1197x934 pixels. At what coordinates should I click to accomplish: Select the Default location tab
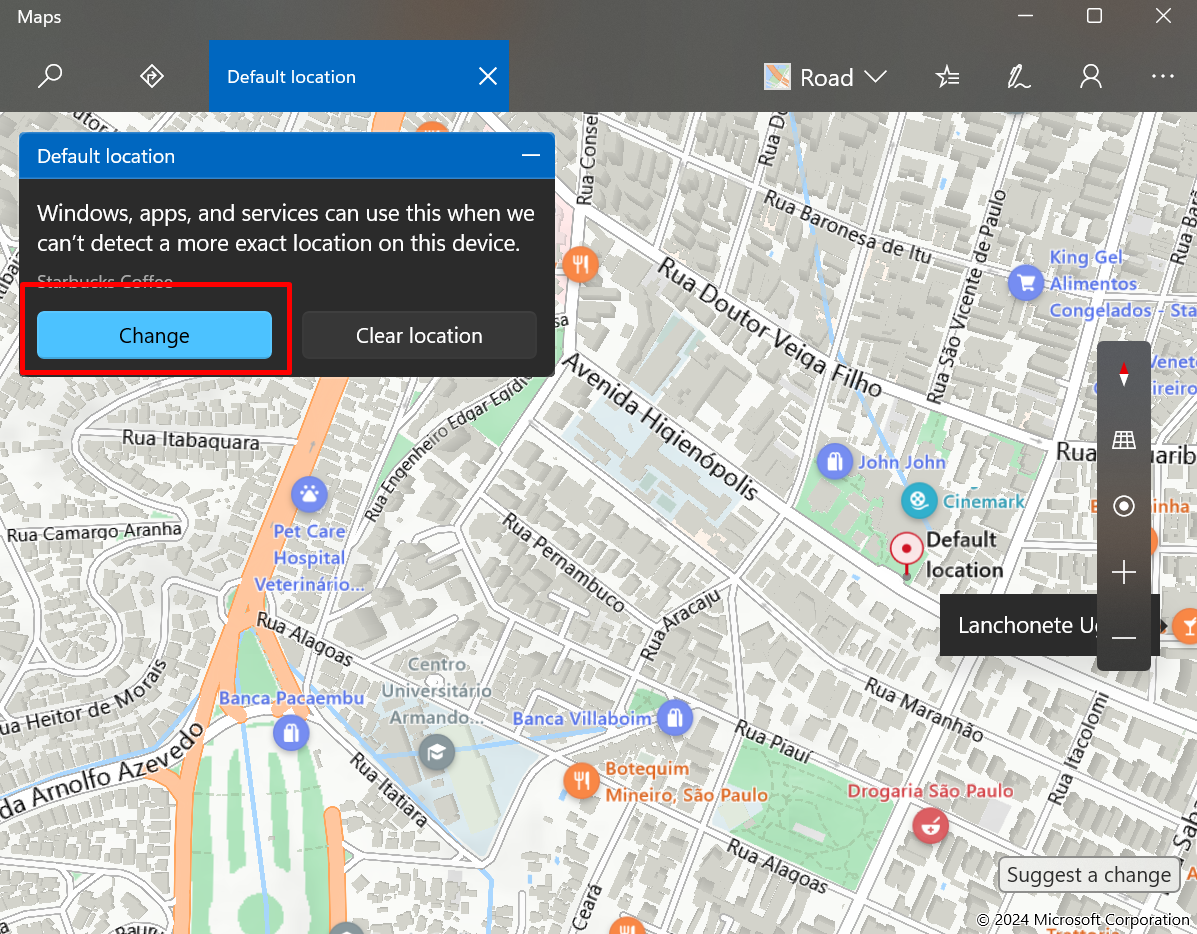(x=359, y=76)
